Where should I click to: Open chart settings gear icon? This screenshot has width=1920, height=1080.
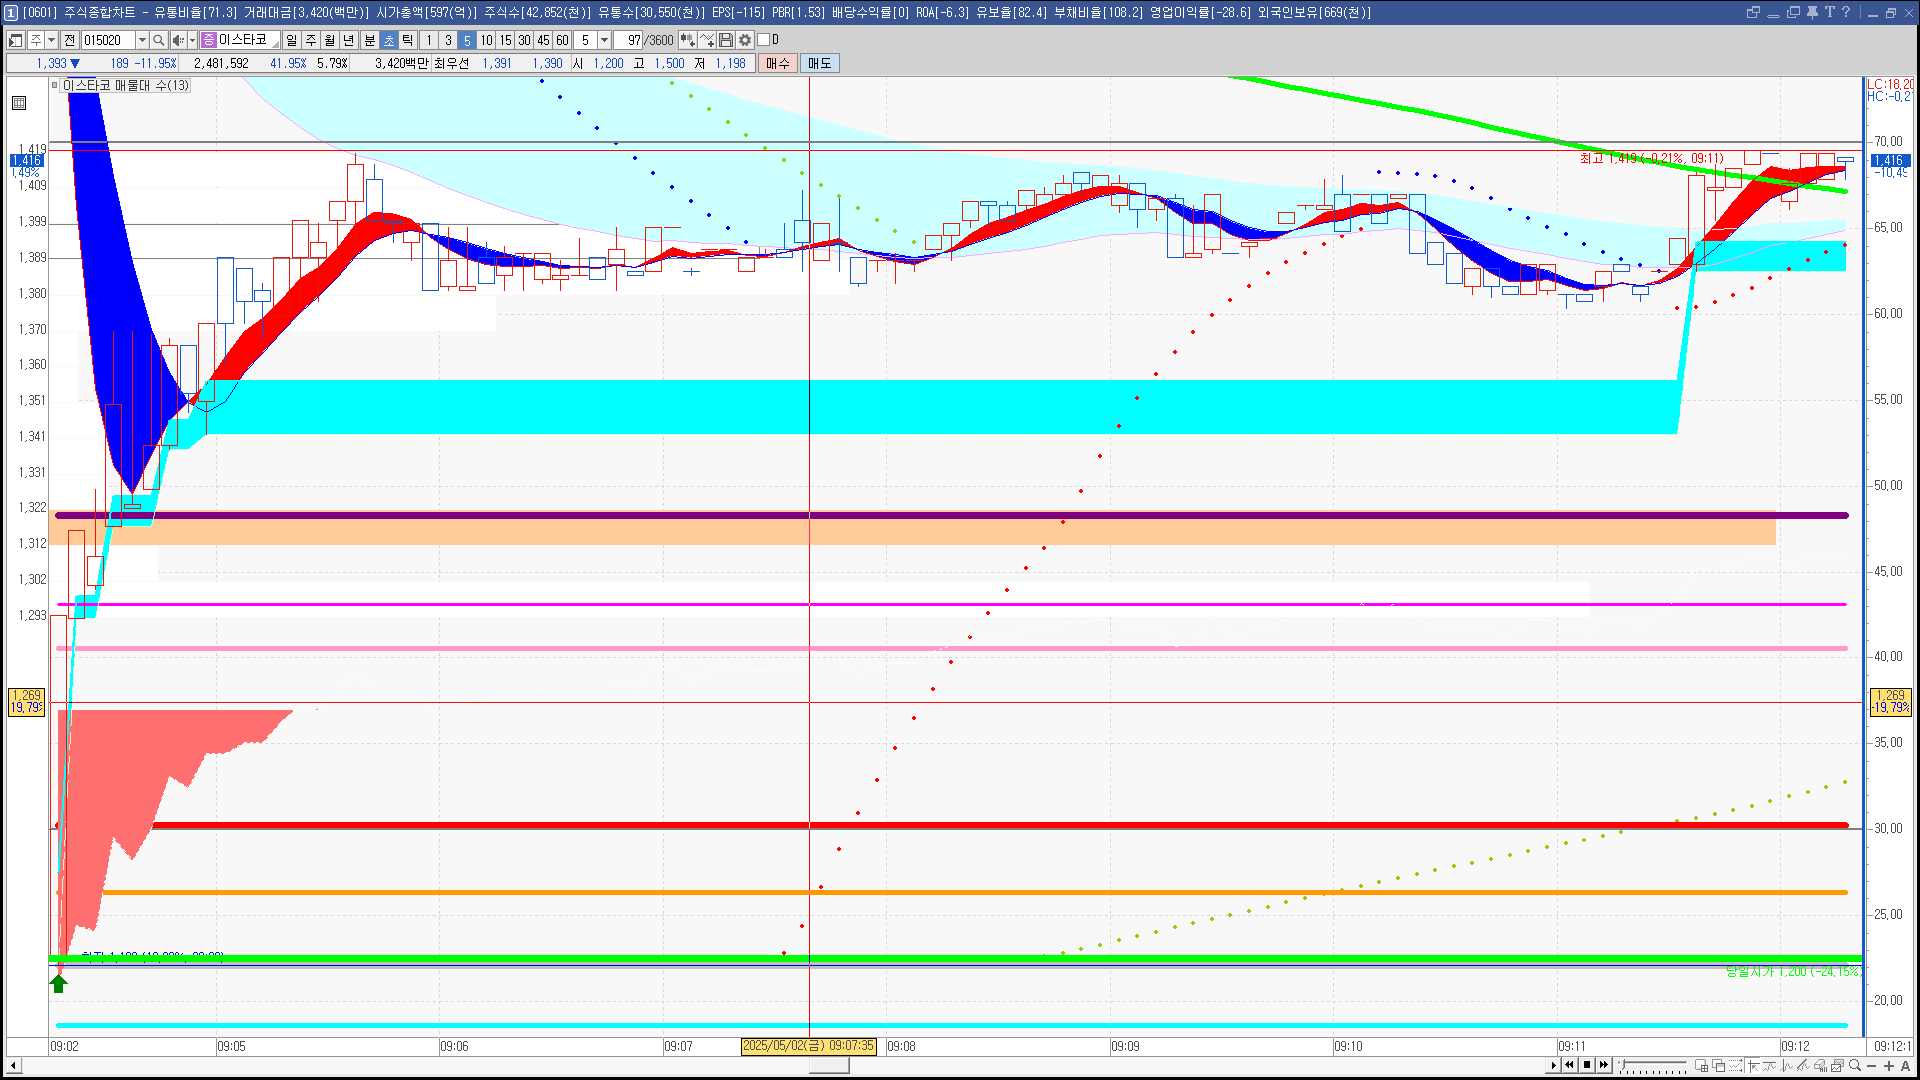(745, 40)
